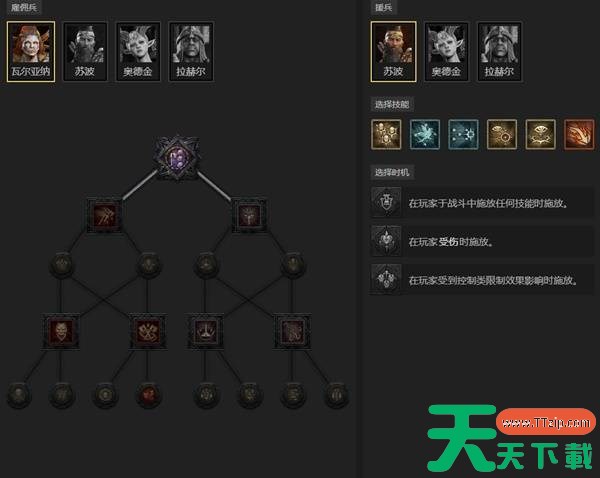Viewport: 600px width, 478px height.
Task: Select the 瓦尔亚纳 mercenary portrait
Action: (31, 51)
